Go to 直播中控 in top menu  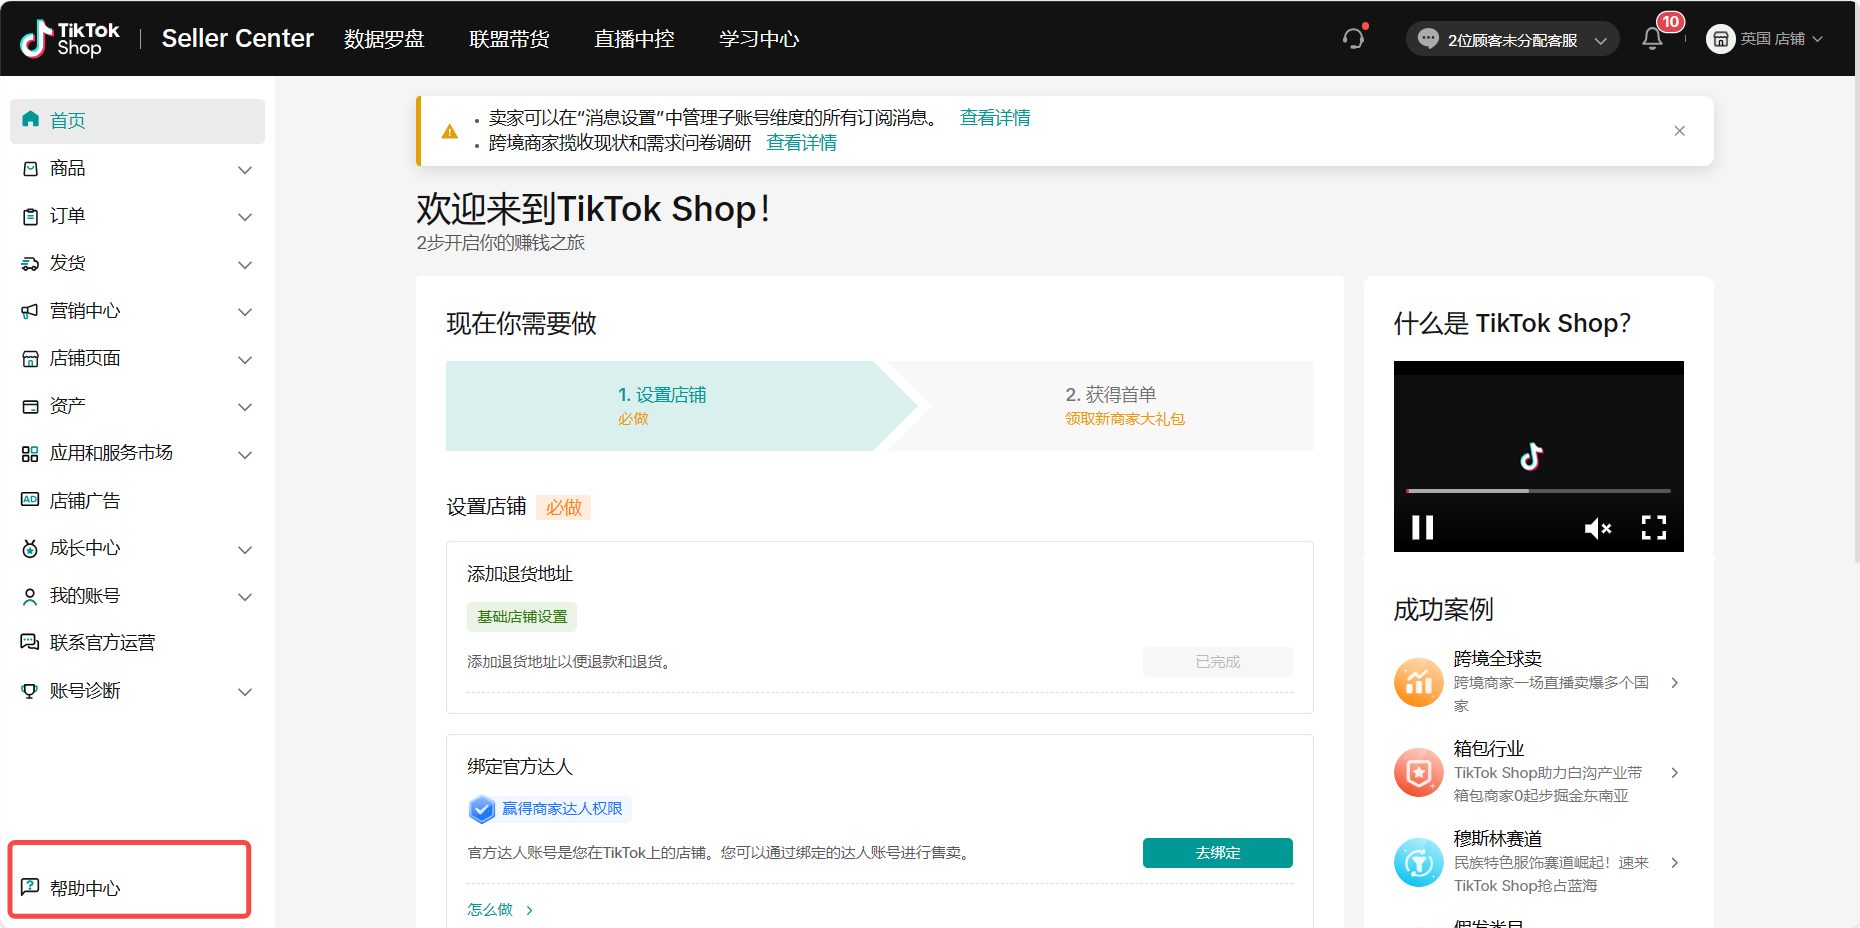click(634, 39)
